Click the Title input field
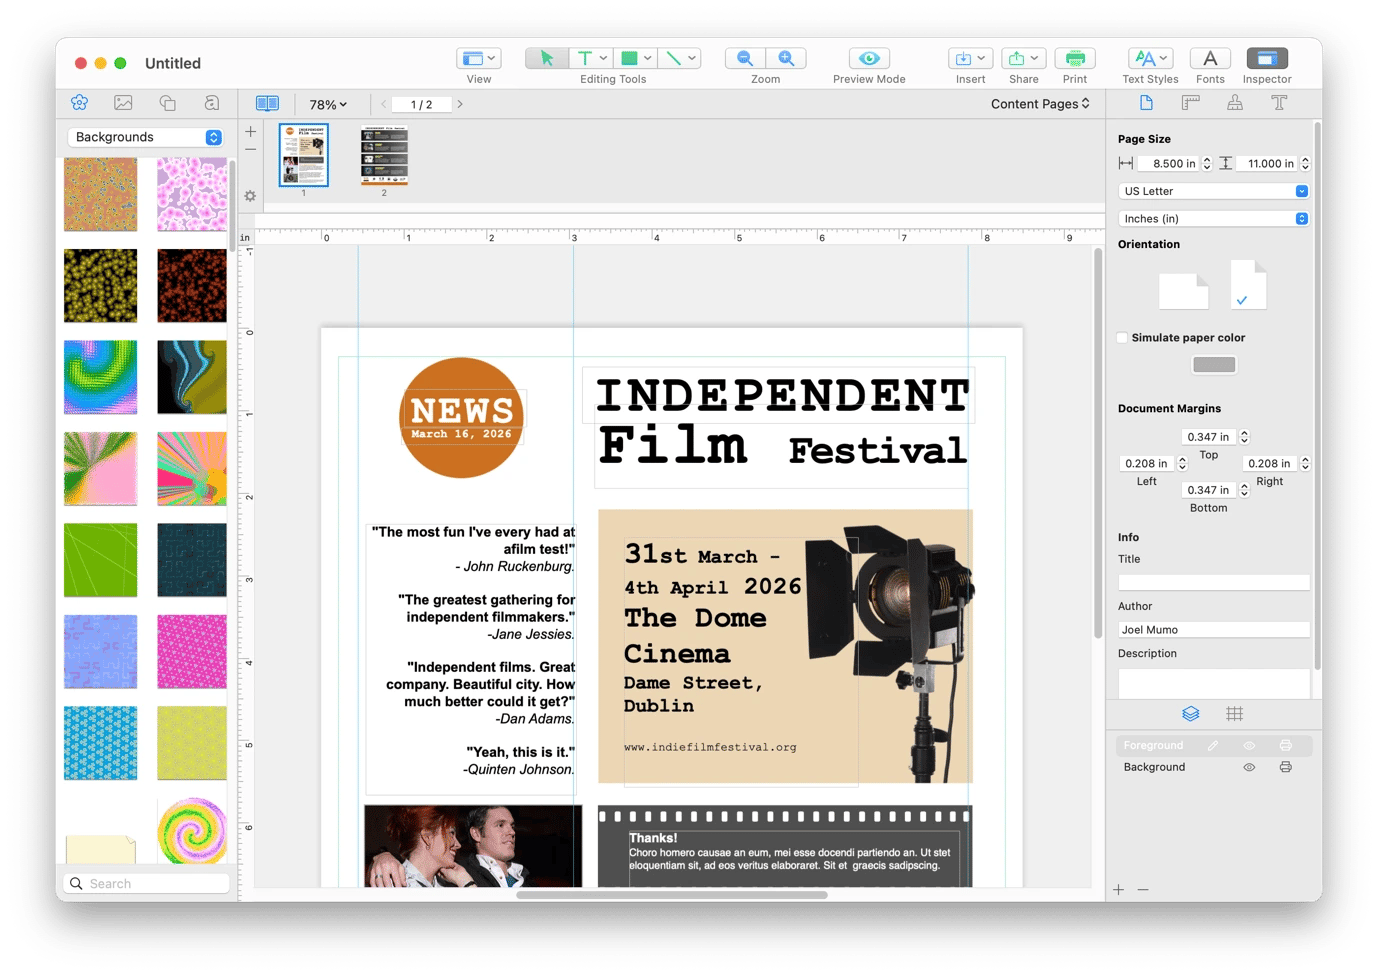The image size is (1378, 975). pos(1214,582)
